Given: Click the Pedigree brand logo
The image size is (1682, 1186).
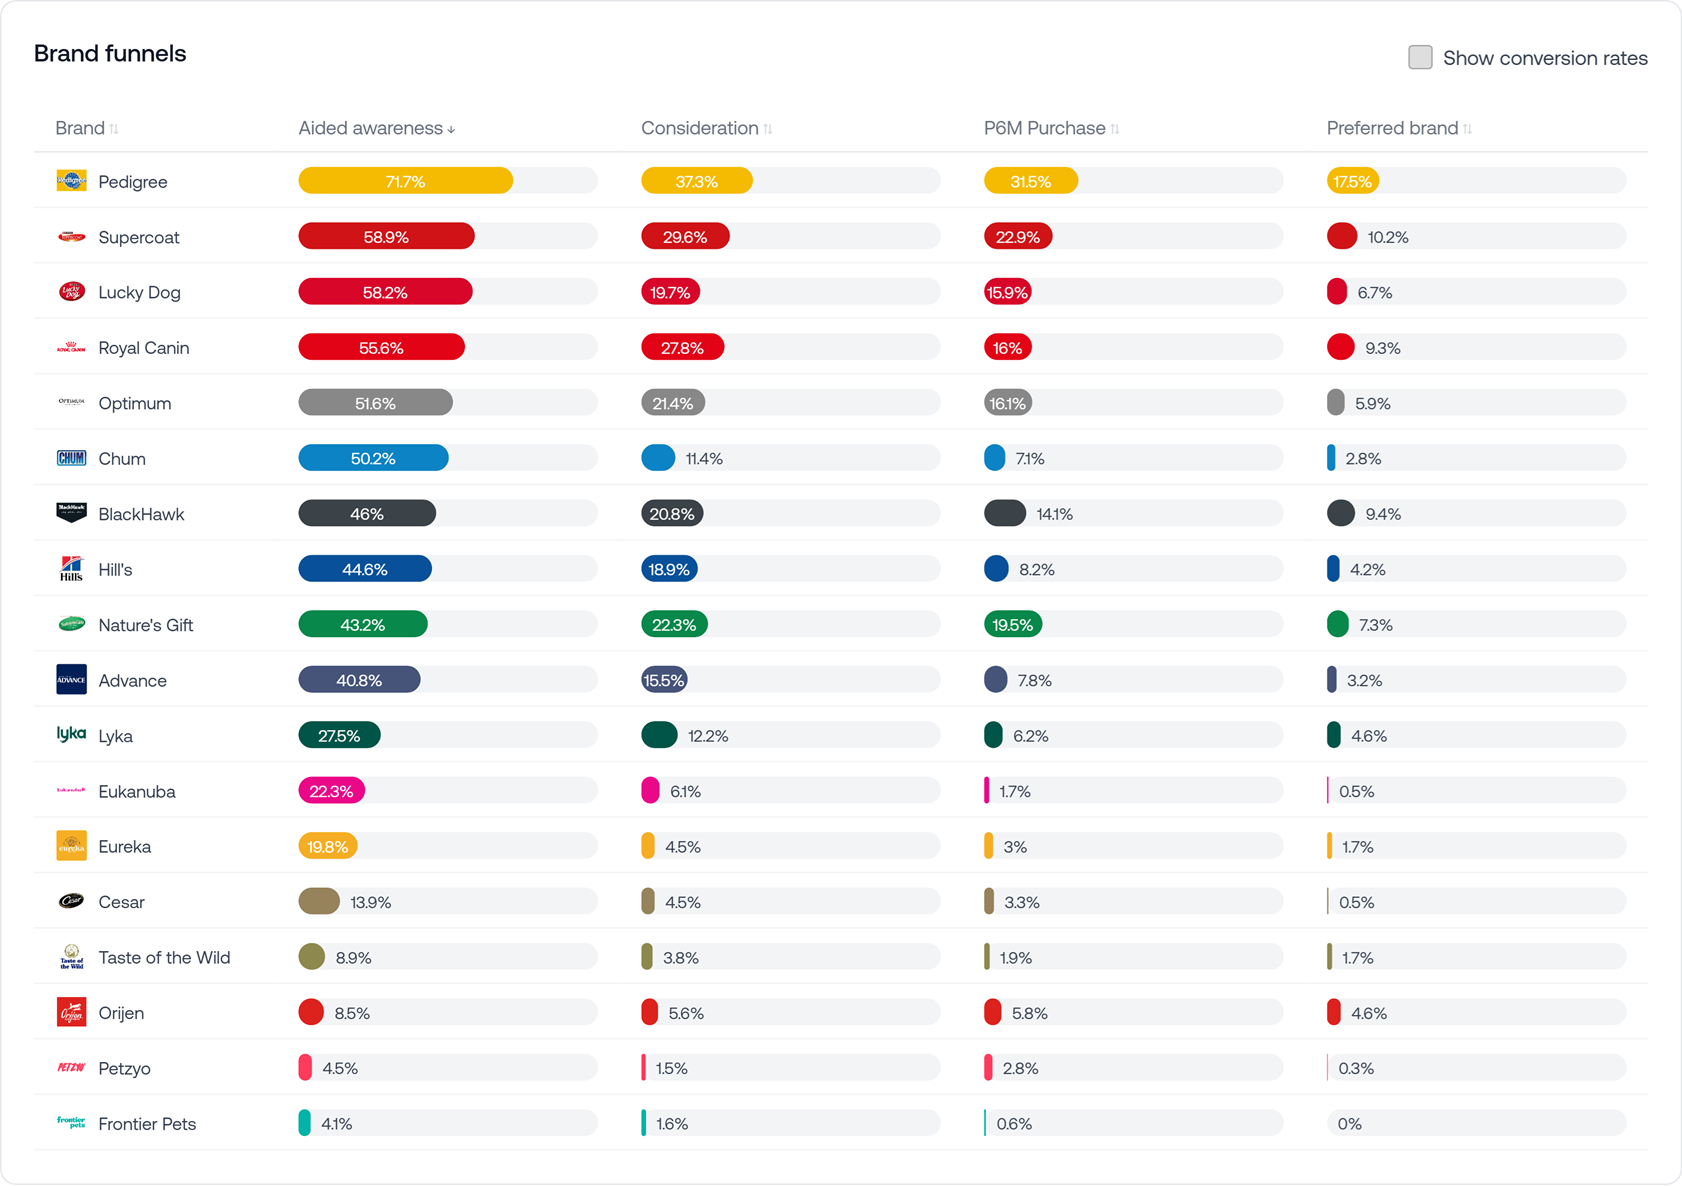Looking at the screenshot, I should (71, 181).
